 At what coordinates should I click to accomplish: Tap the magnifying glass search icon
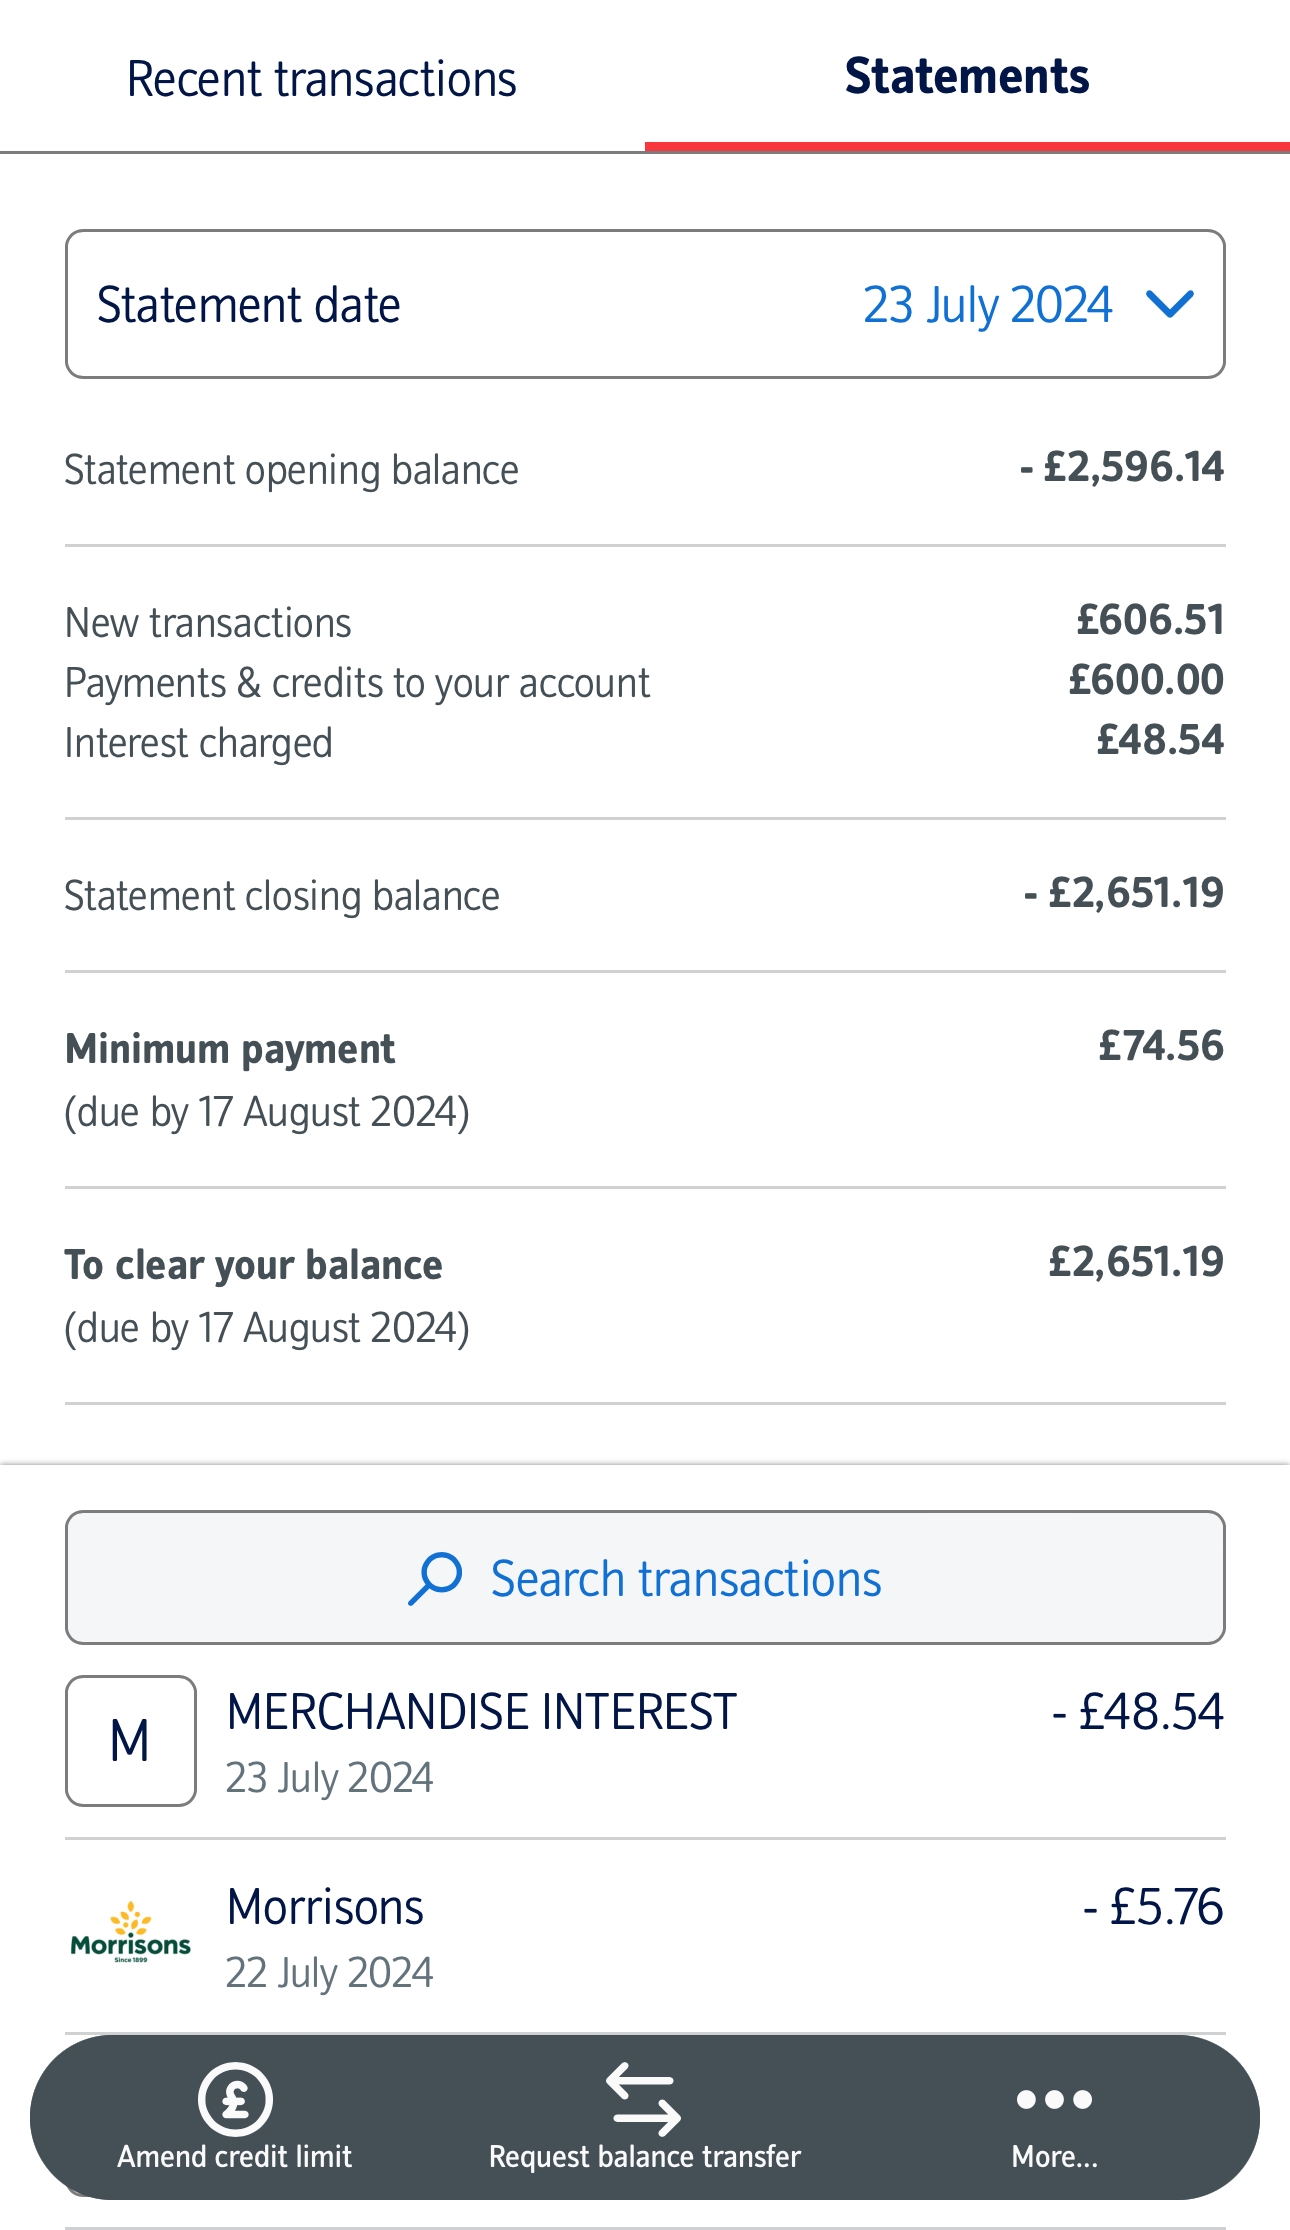tap(435, 1578)
